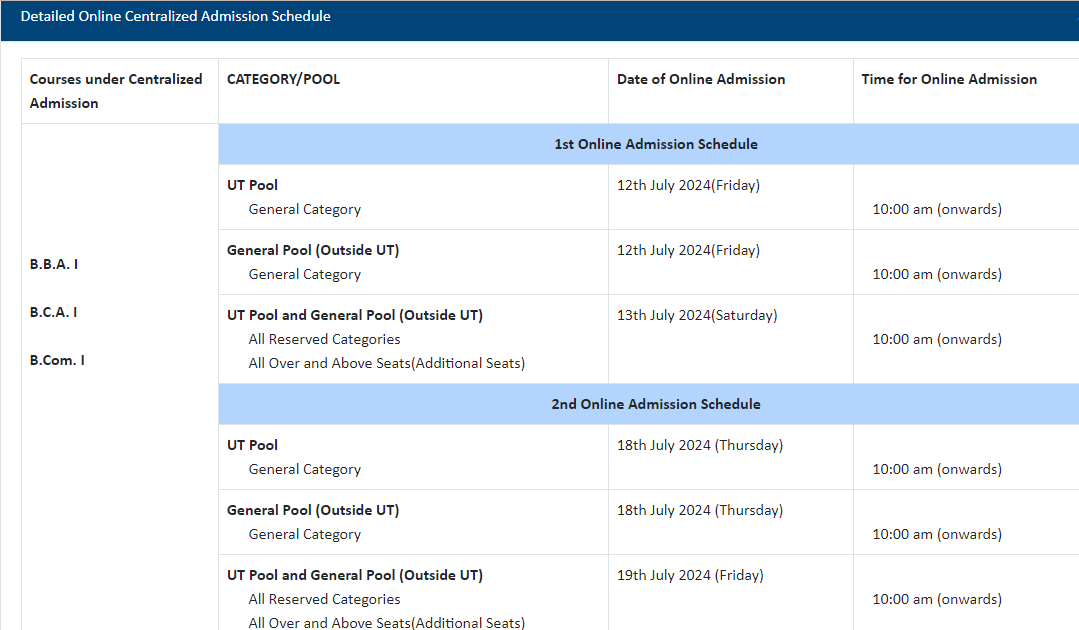Select the B.C.A. I course entry
1079x630 pixels.
(x=54, y=312)
